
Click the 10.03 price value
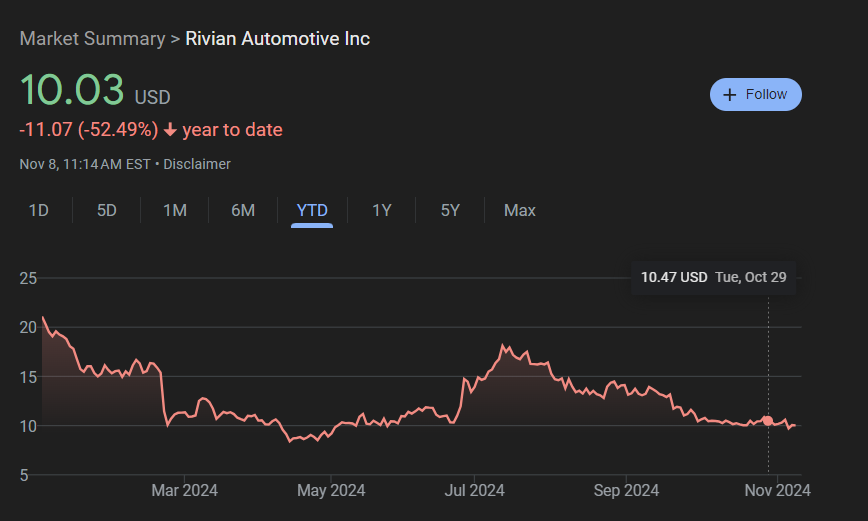[x=72, y=90]
